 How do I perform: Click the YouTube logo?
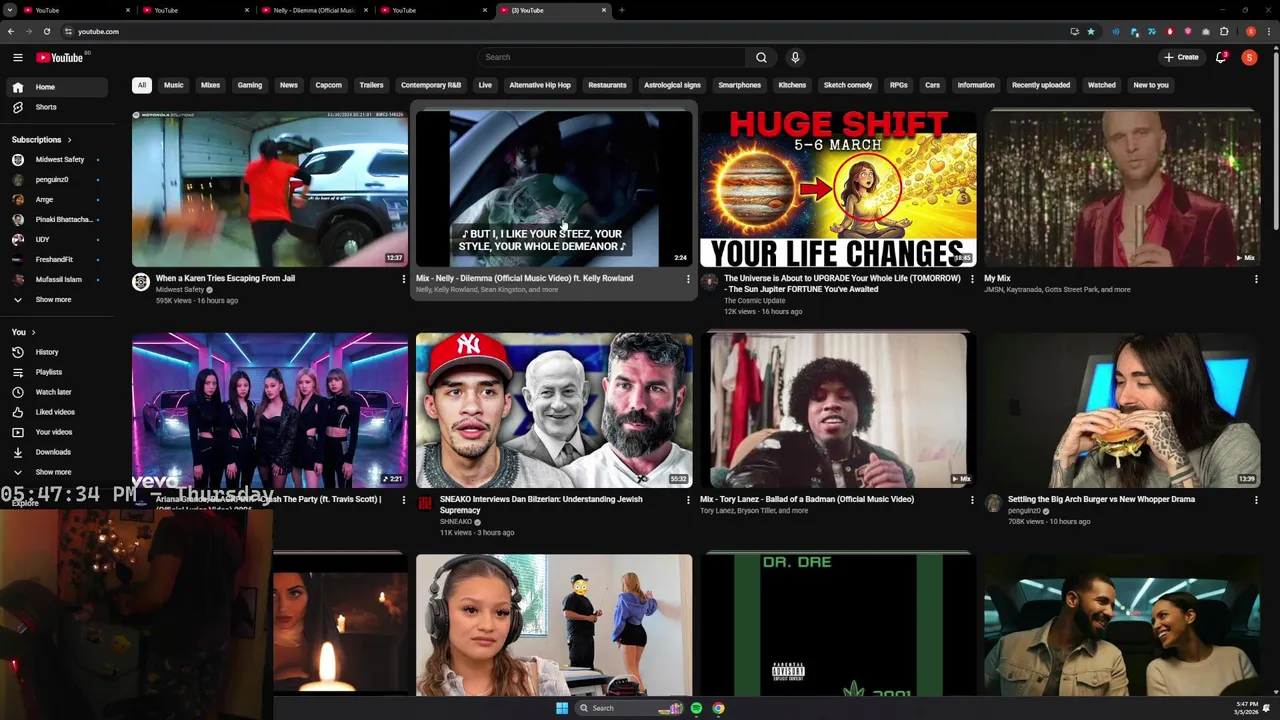tap(60, 57)
